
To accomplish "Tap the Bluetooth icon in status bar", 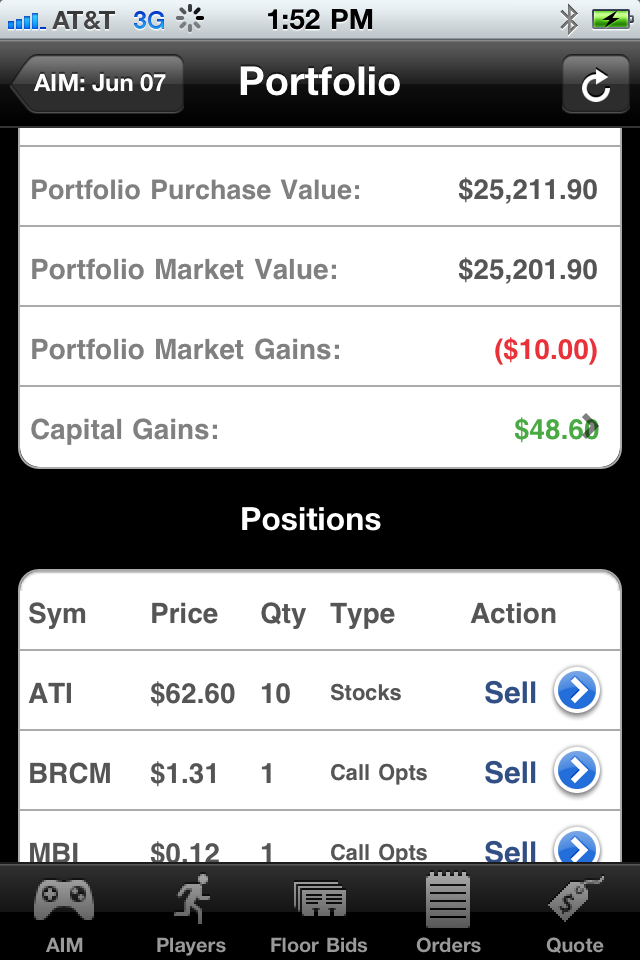I will tap(568, 19).
